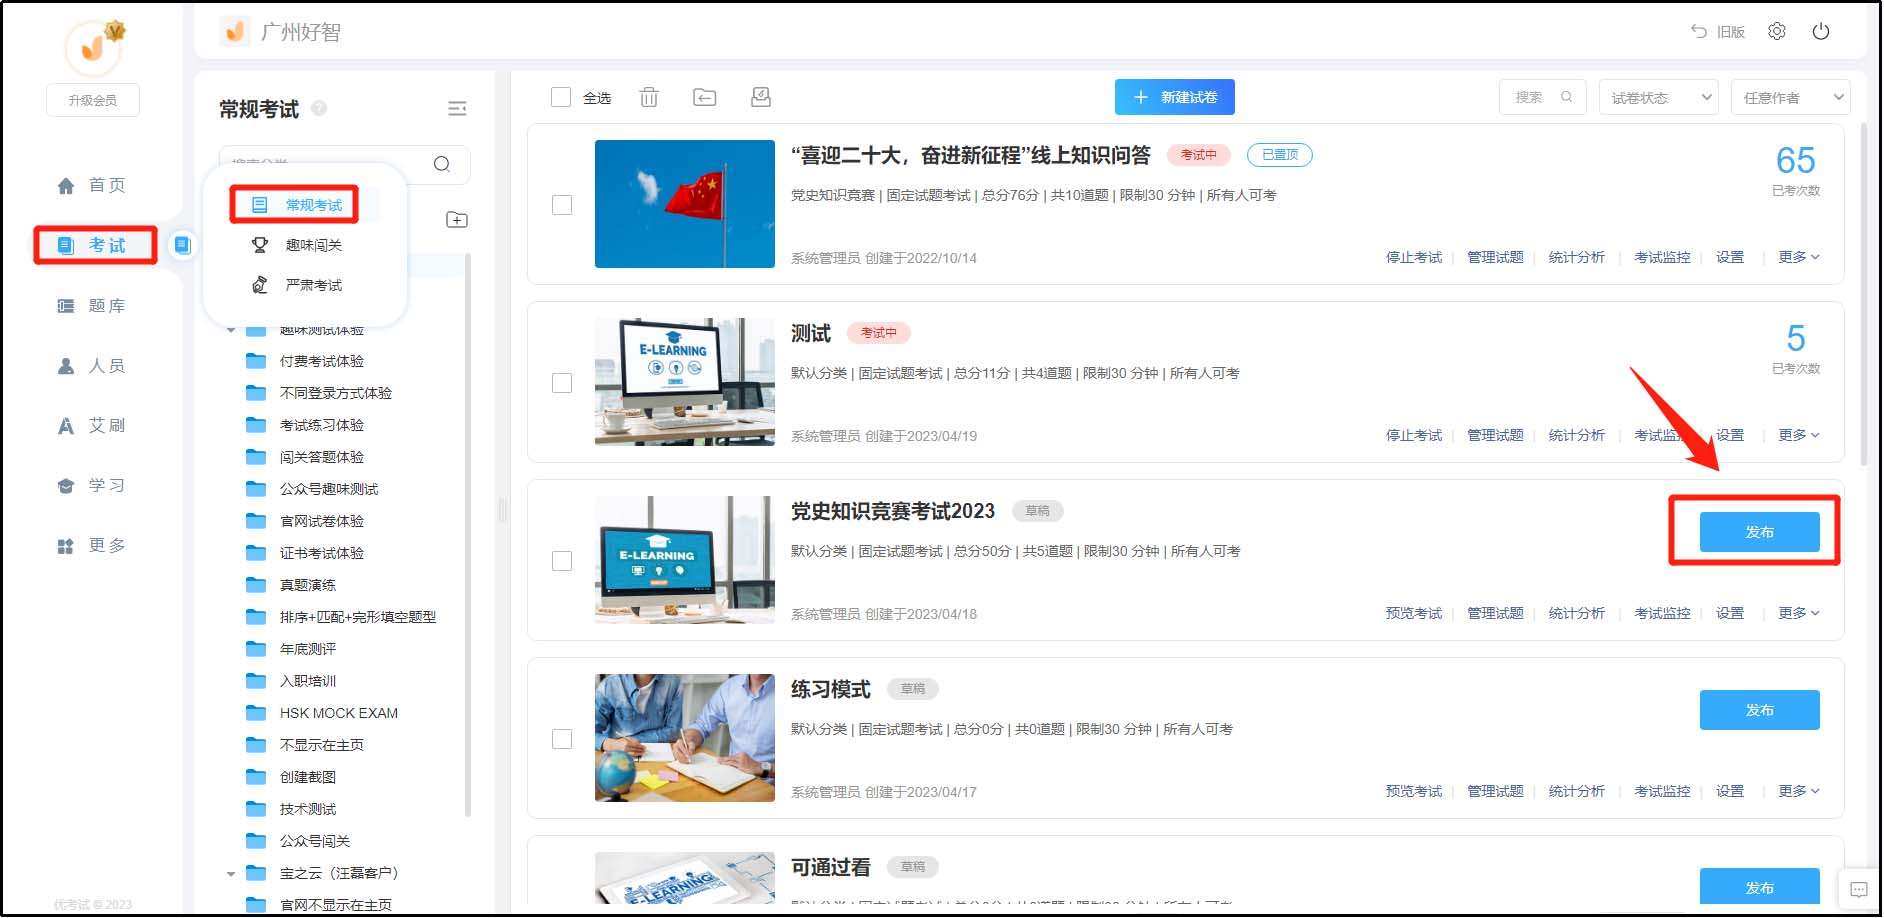This screenshot has width=1884, height=918.
Task: Select 题库 in the left sidebar
Action: pyautogui.click(x=93, y=305)
